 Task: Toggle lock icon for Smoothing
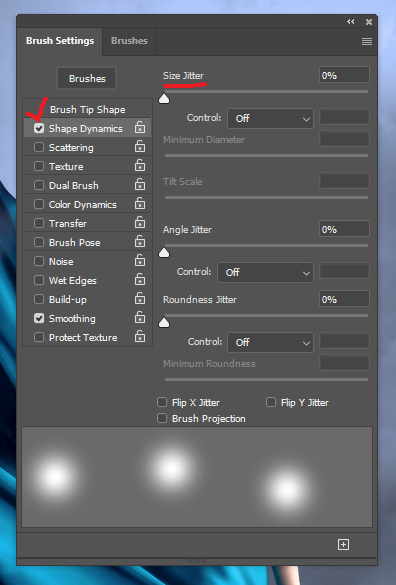140,318
